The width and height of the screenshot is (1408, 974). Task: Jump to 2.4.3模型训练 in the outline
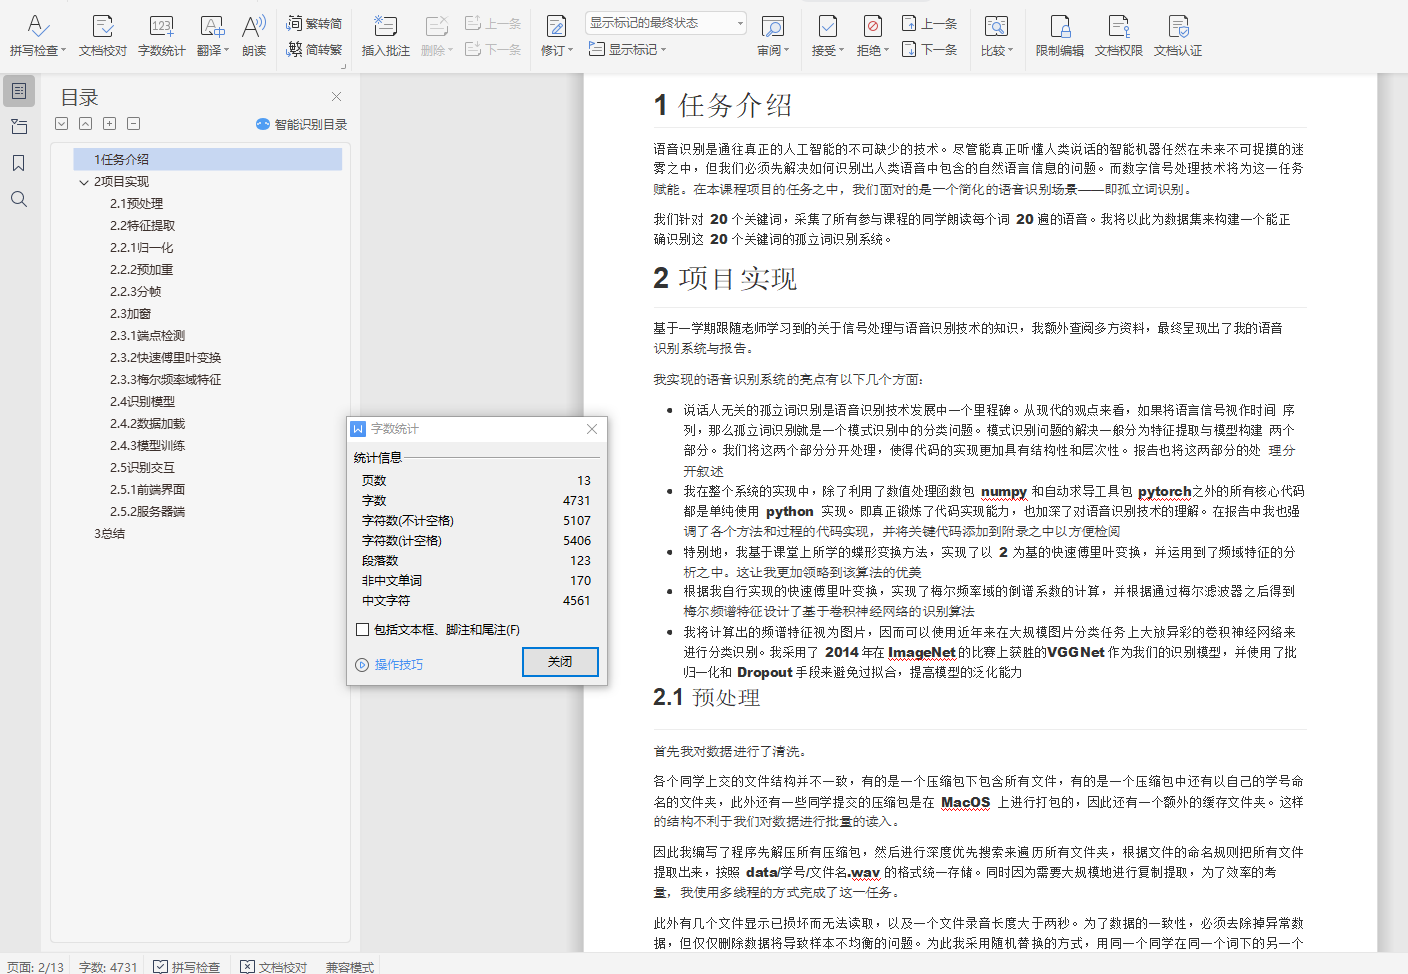point(147,446)
